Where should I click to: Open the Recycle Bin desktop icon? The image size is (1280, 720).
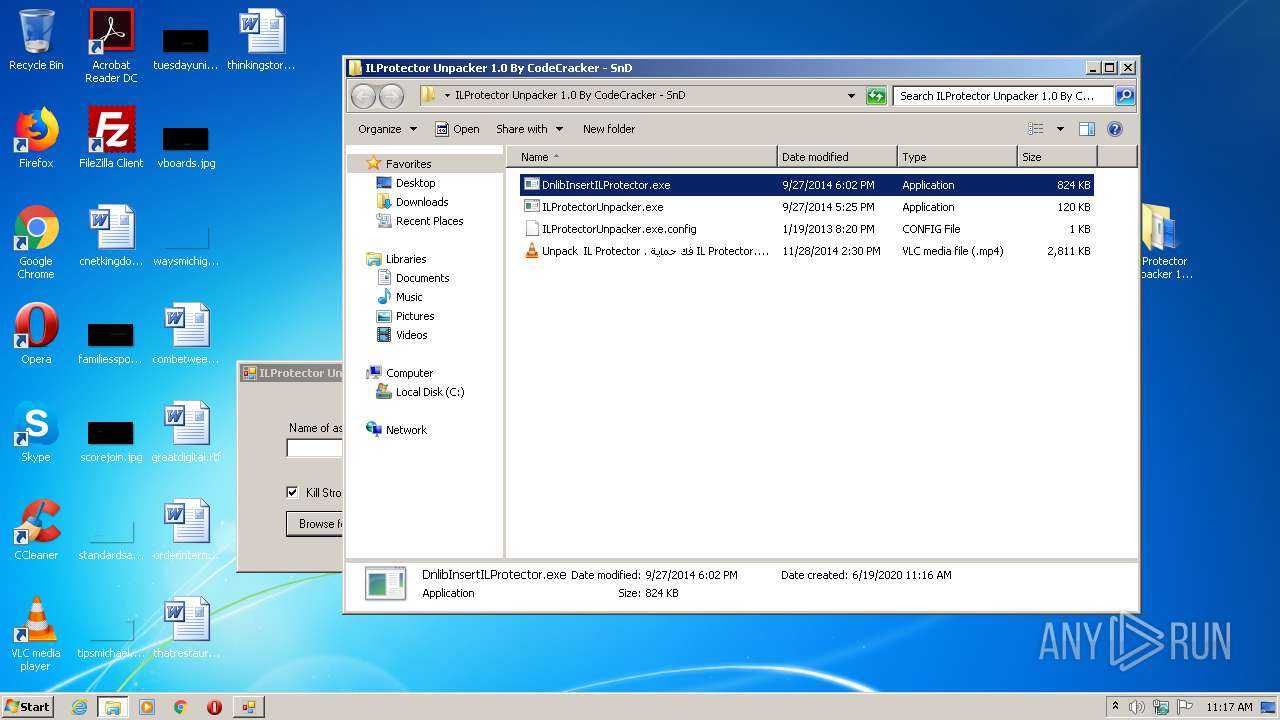tap(36, 40)
